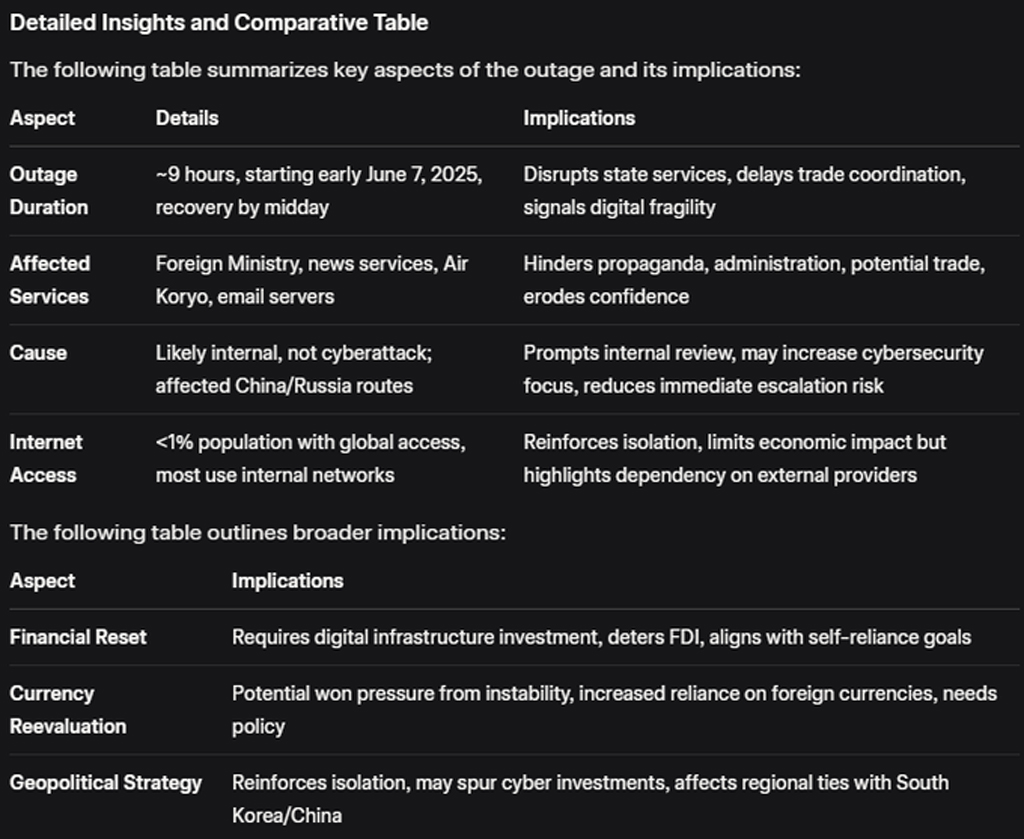Image resolution: width=1024 pixels, height=839 pixels.
Task: Select the "Implications" header beside the Details column
Action: (x=579, y=118)
